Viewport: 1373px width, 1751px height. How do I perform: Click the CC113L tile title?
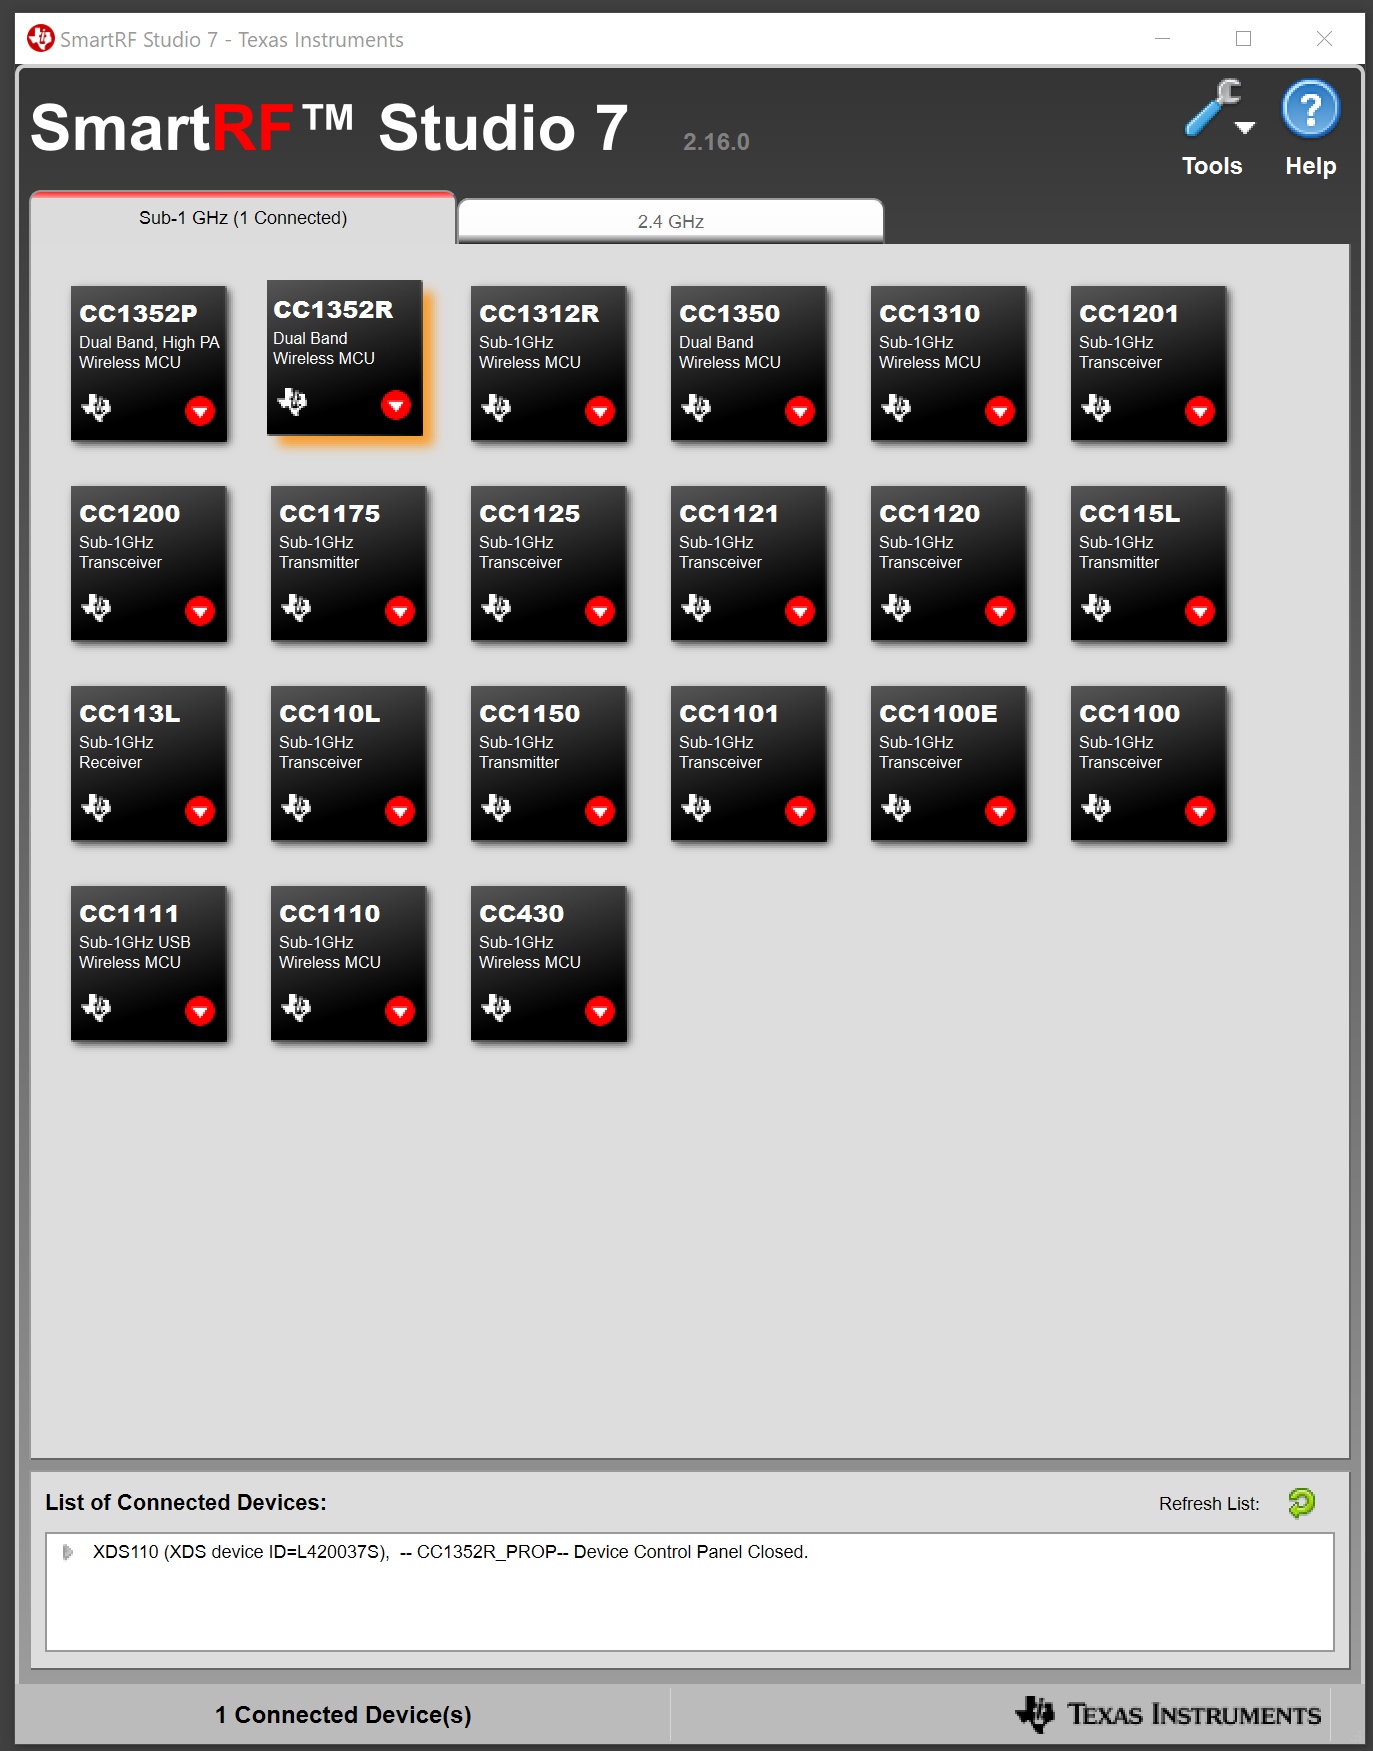[x=129, y=714]
